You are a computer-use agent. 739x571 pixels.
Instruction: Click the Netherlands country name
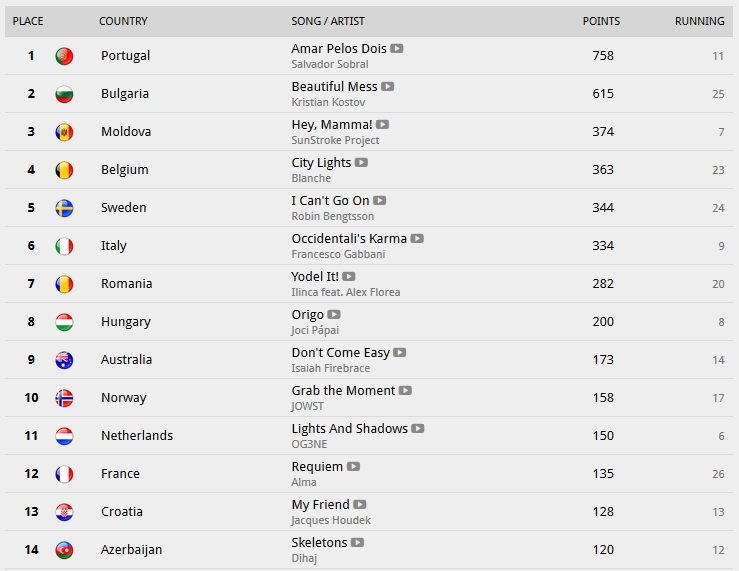137,436
